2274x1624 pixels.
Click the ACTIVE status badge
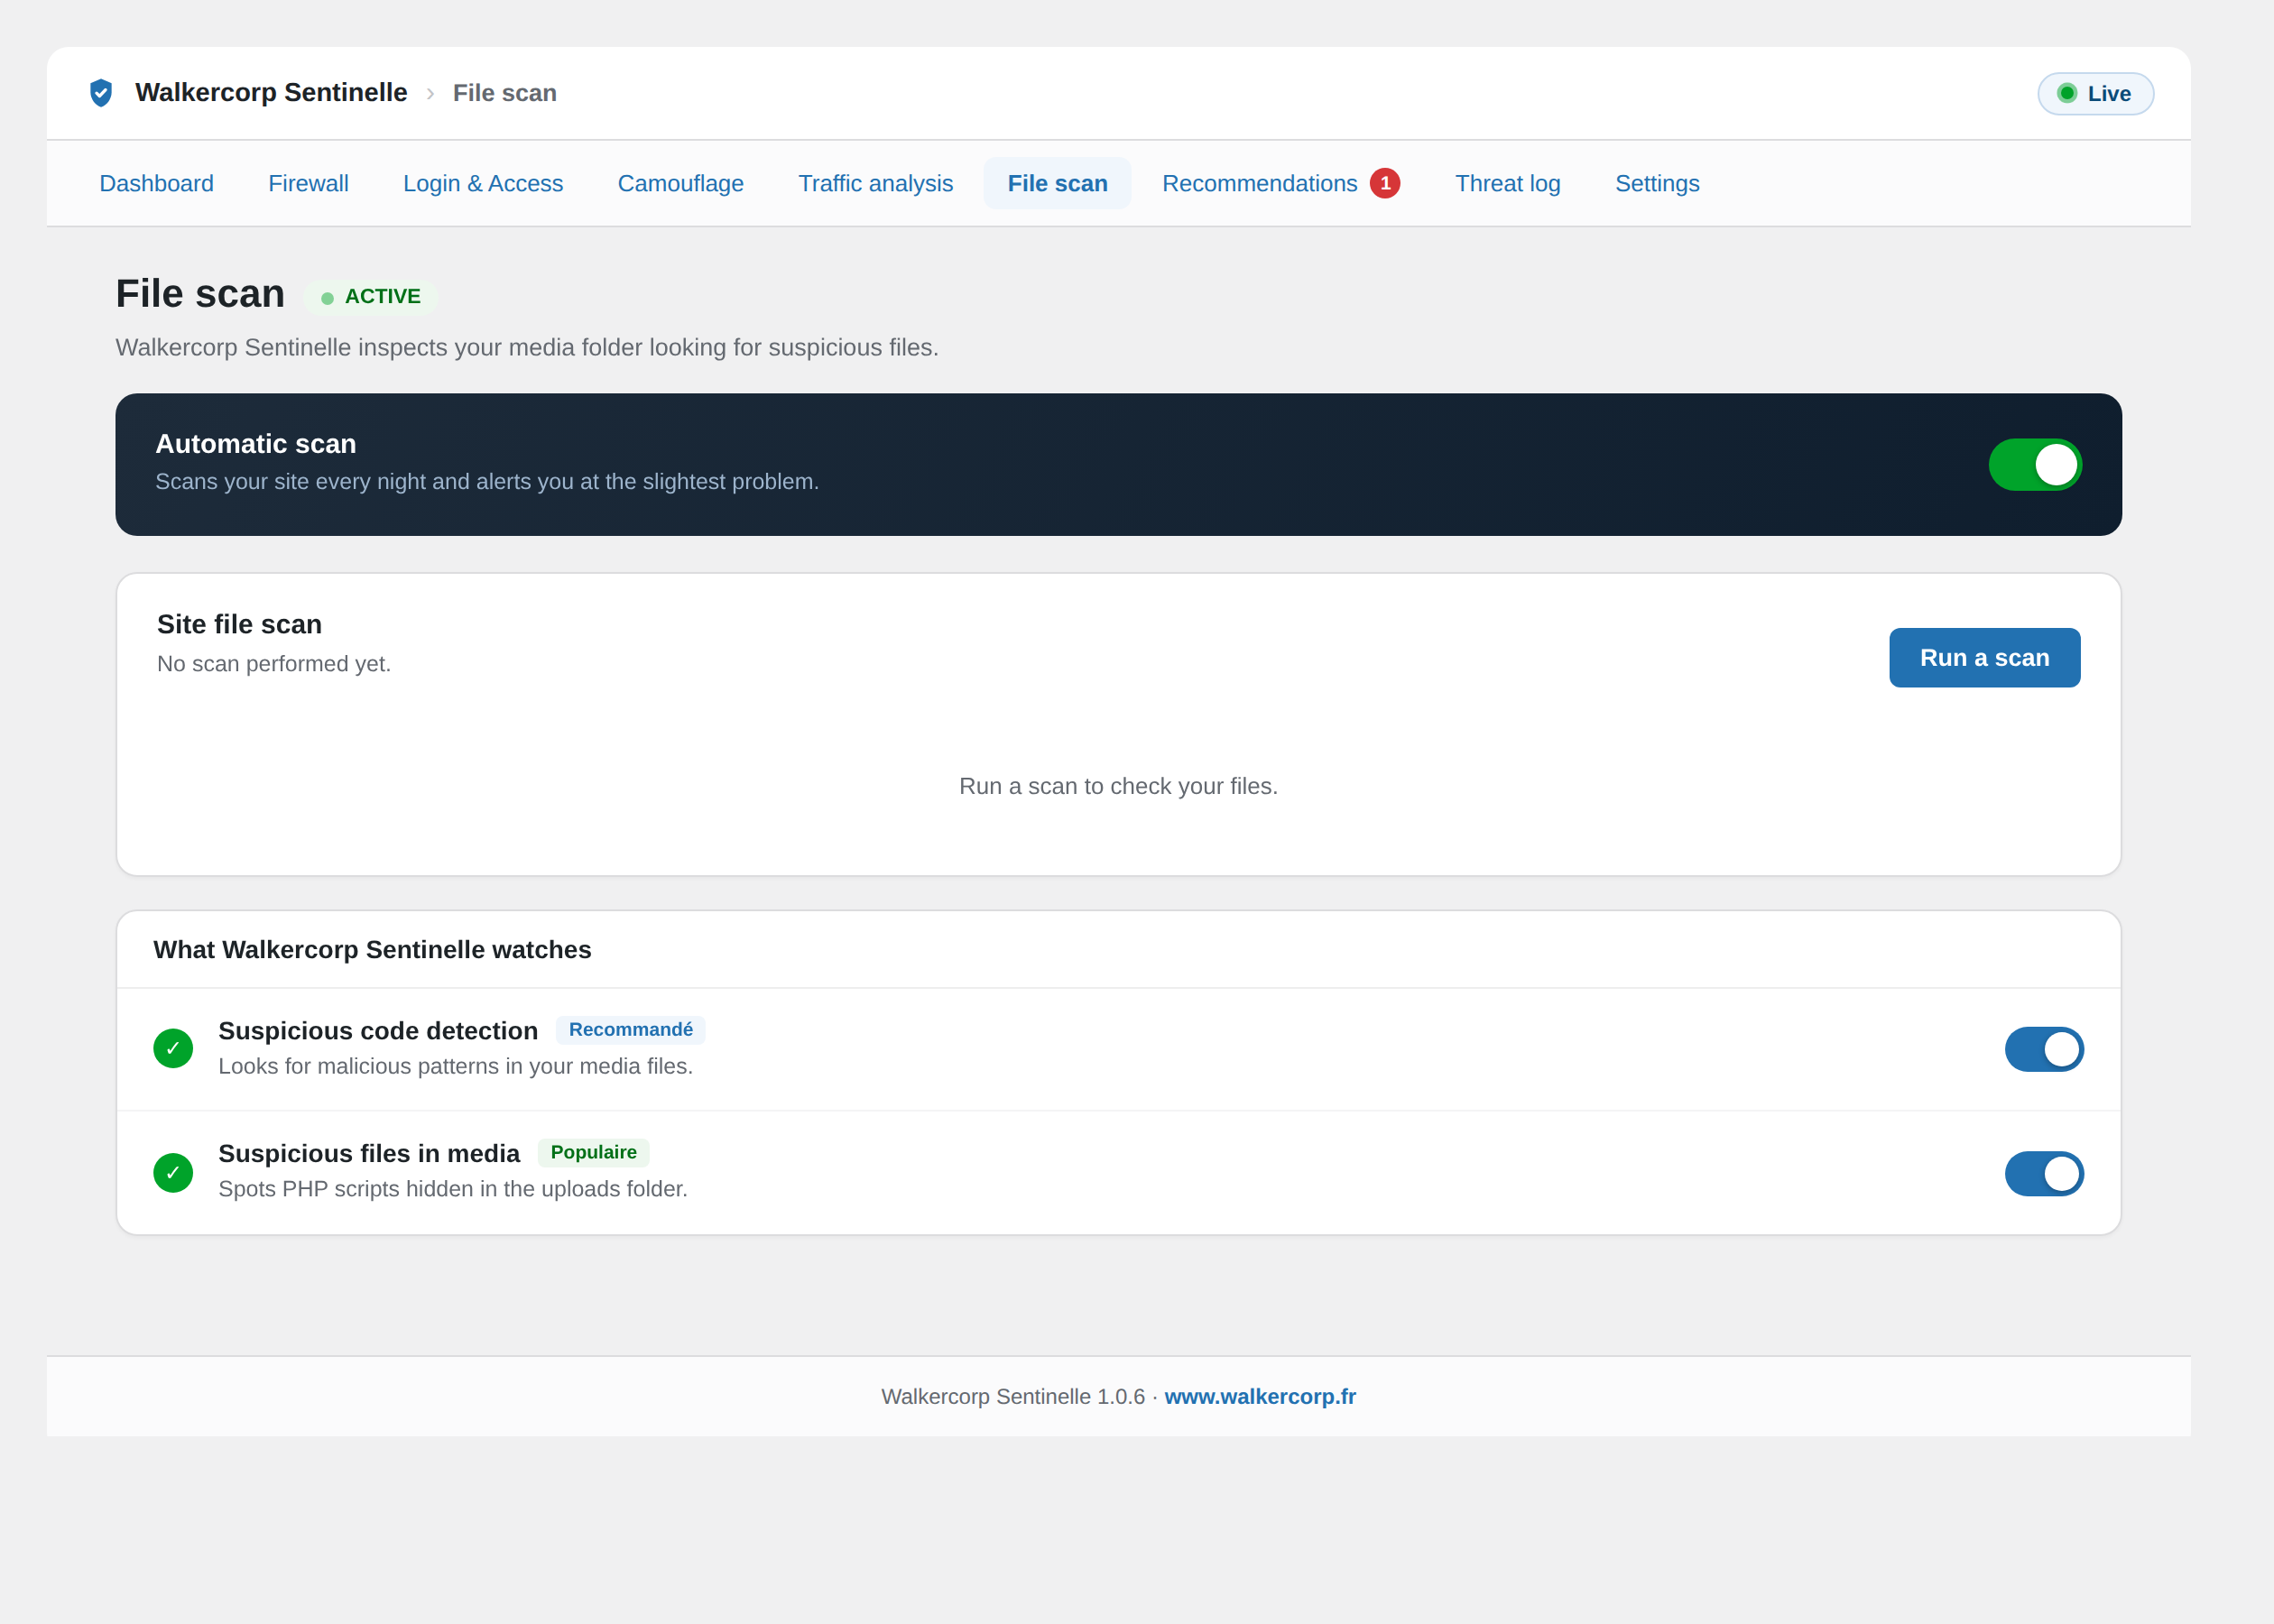370,297
